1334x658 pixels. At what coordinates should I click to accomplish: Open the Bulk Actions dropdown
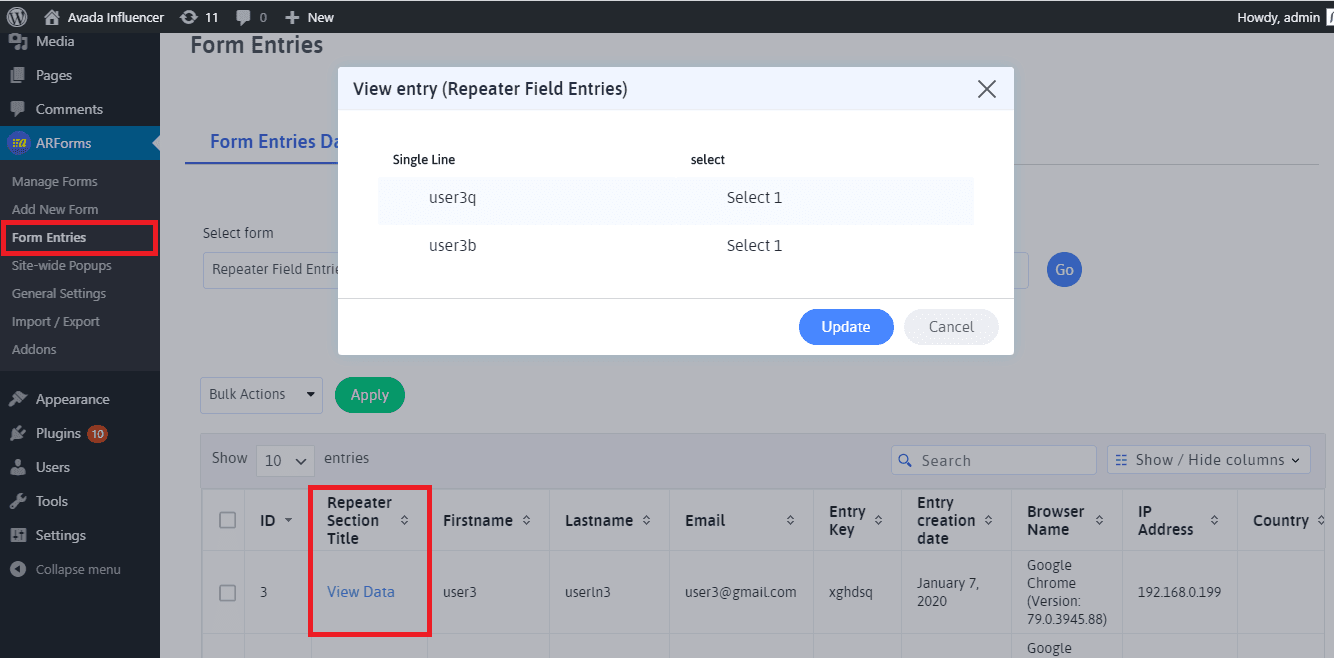(261, 394)
